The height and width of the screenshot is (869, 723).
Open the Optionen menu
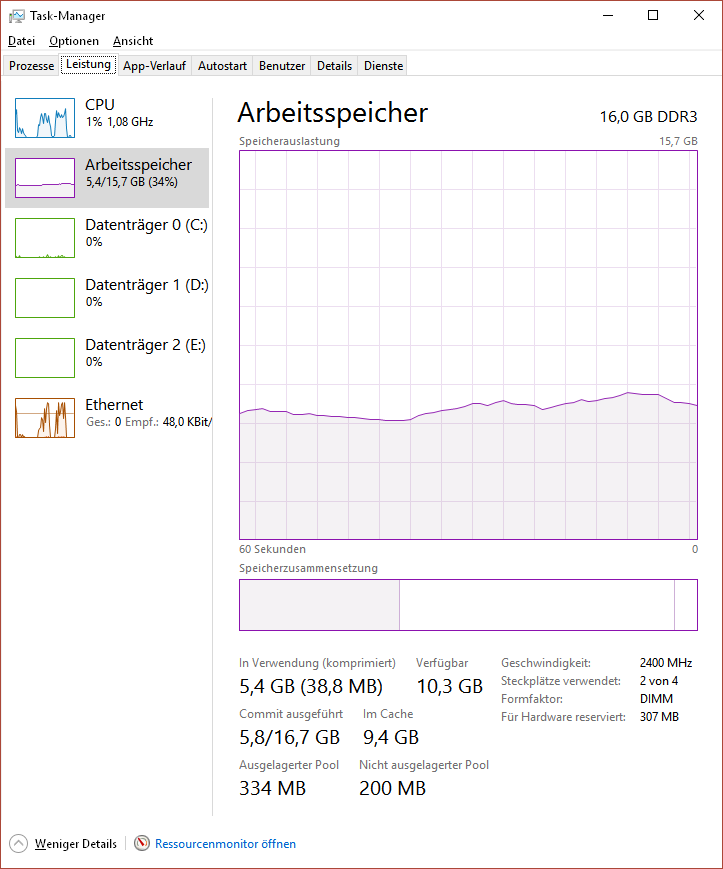74,41
